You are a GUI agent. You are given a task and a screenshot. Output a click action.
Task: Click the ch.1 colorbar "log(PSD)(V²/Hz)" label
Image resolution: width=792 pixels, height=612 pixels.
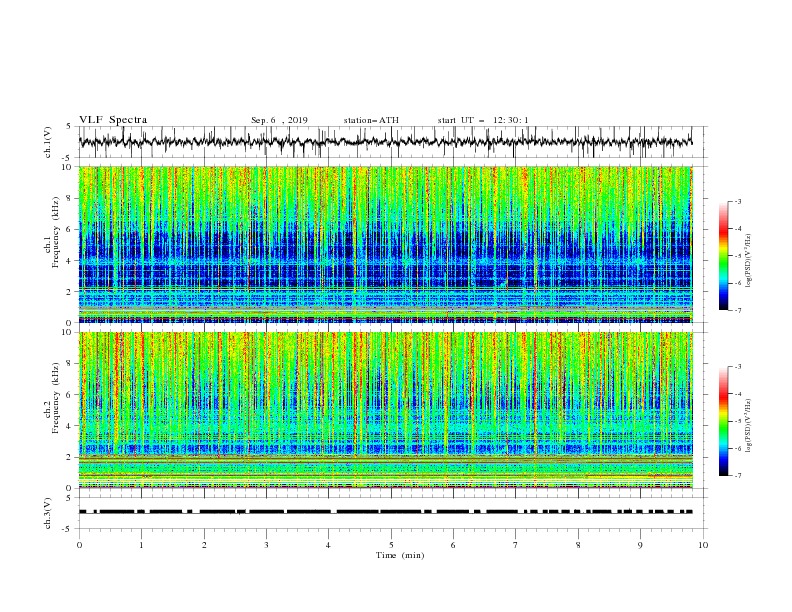coord(749,261)
